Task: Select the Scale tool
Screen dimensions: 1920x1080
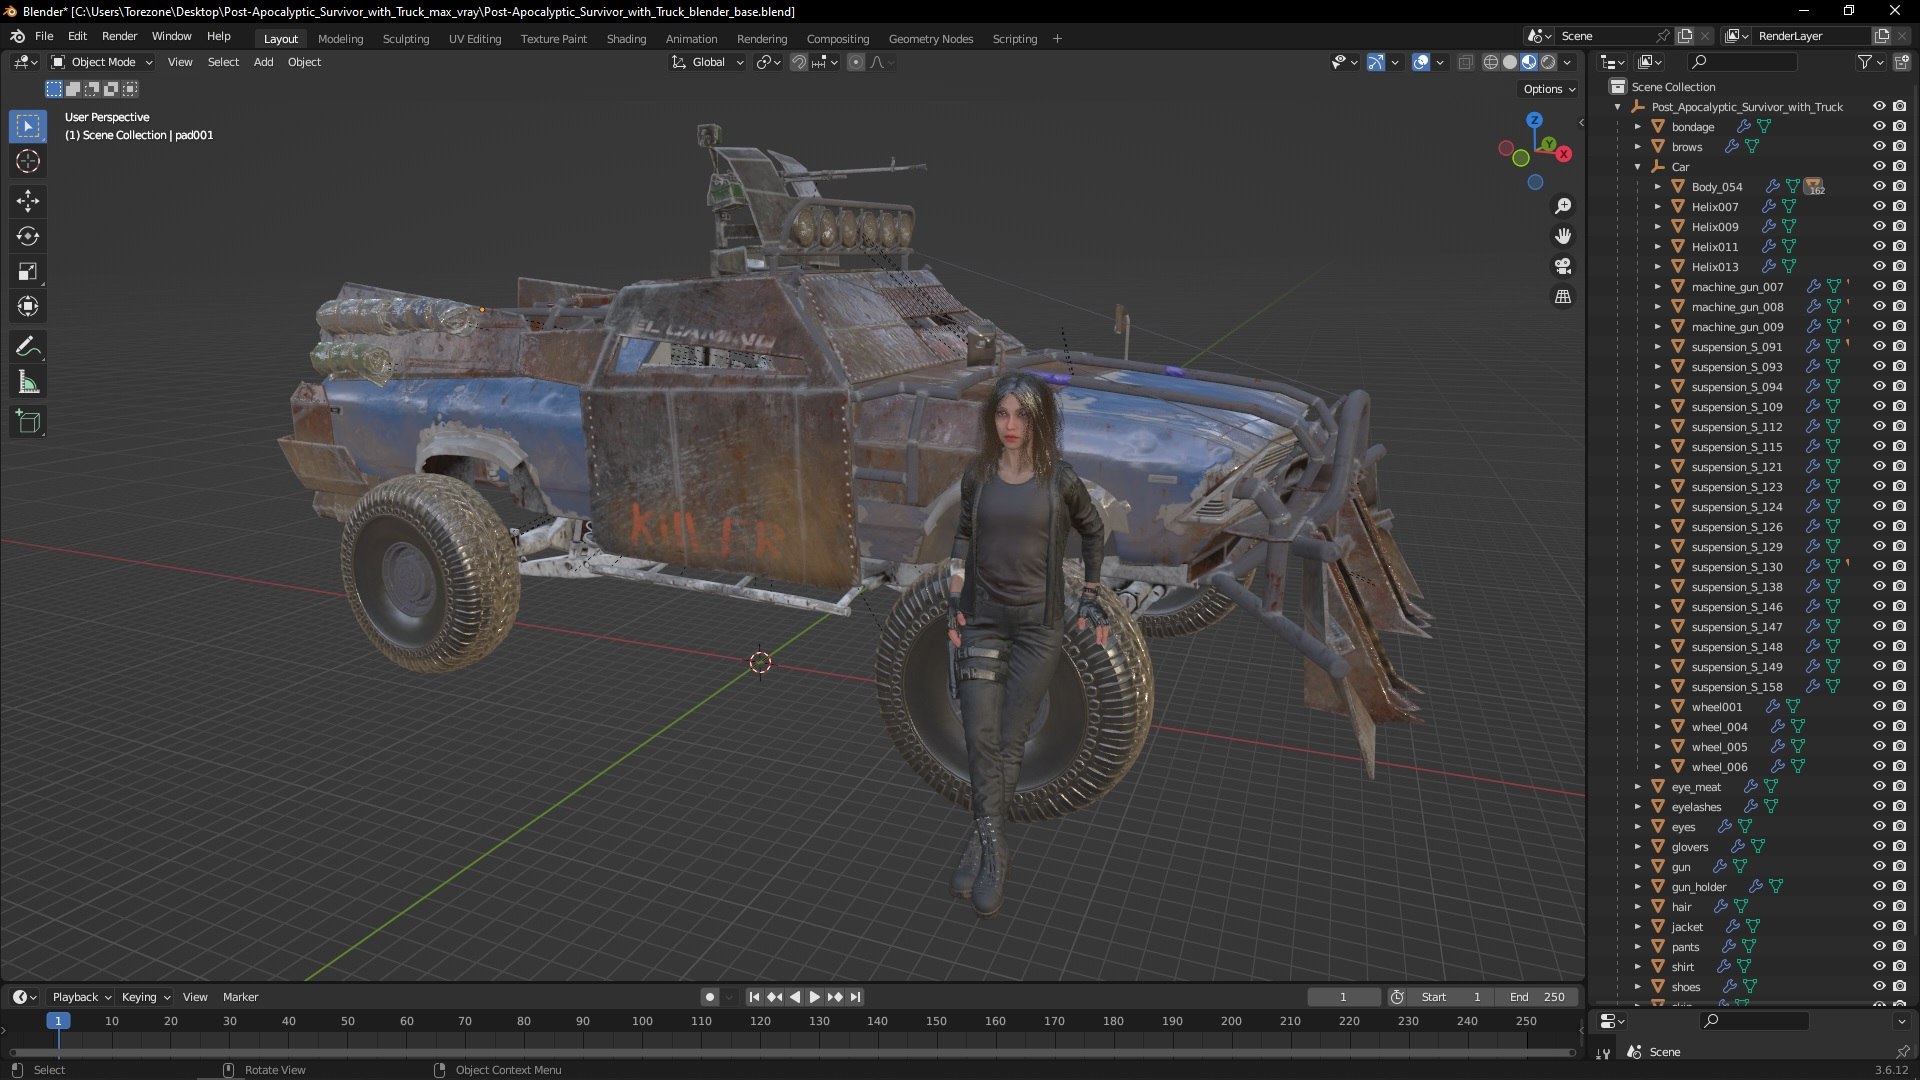Action: tap(28, 271)
